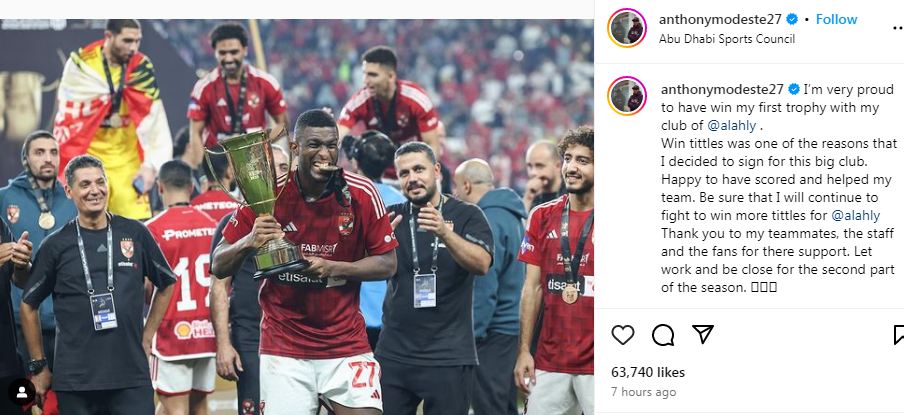Open the profile avatar next to the caption
Screen dimensions: 904x415
click(627, 96)
